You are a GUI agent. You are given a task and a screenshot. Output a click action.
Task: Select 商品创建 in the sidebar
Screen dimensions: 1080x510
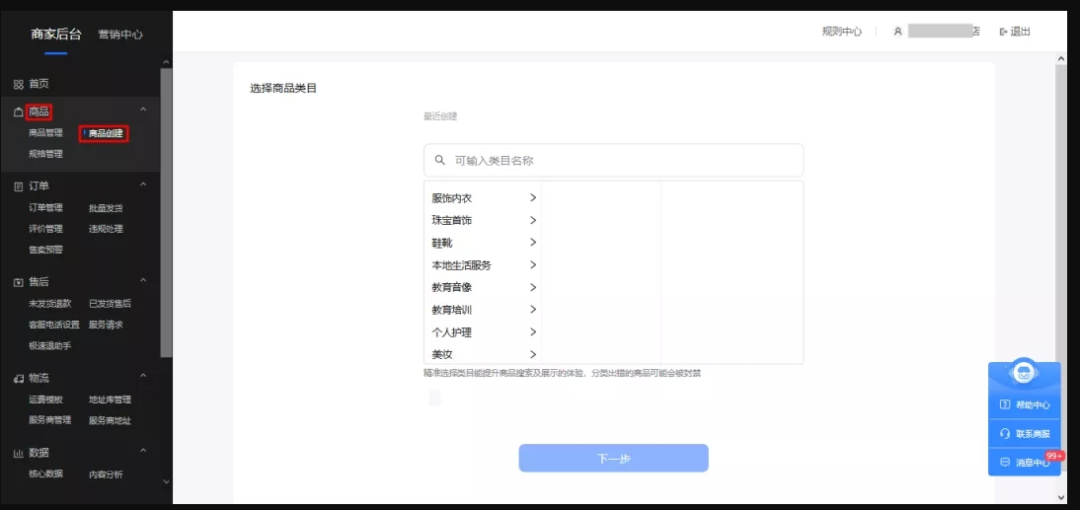coord(105,134)
